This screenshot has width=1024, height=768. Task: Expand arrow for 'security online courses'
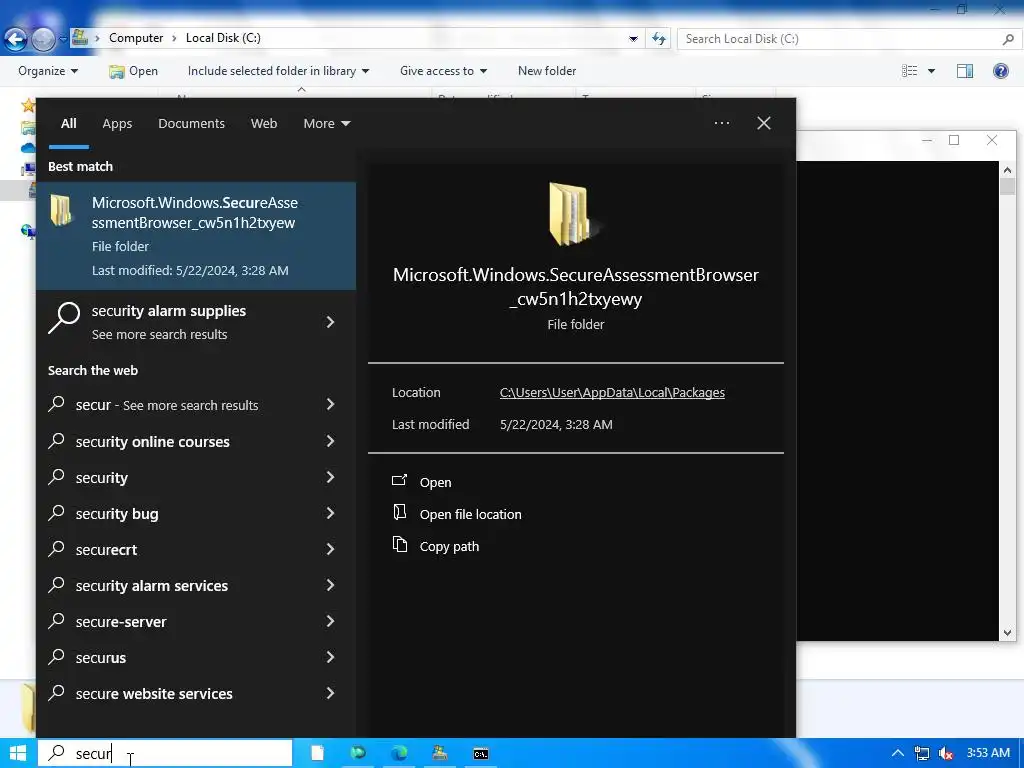coord(330,441)
